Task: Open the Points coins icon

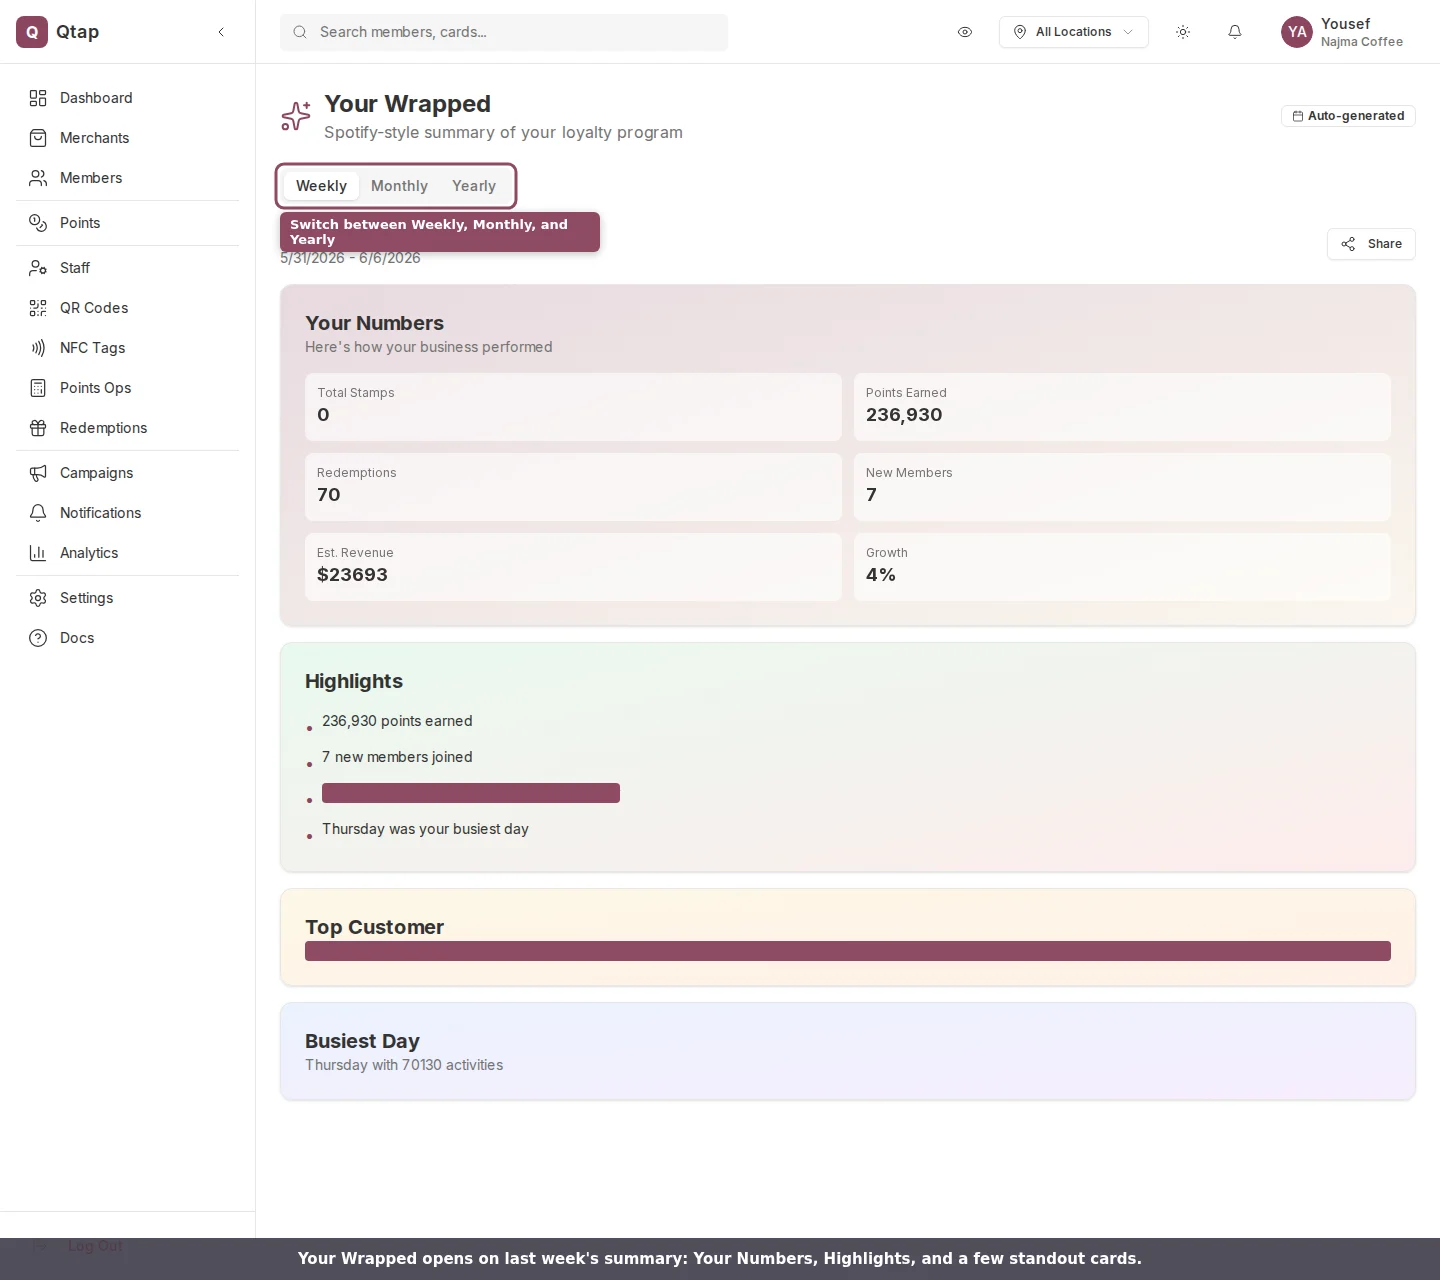Action: pyautogui.click(x=38, y=223)
